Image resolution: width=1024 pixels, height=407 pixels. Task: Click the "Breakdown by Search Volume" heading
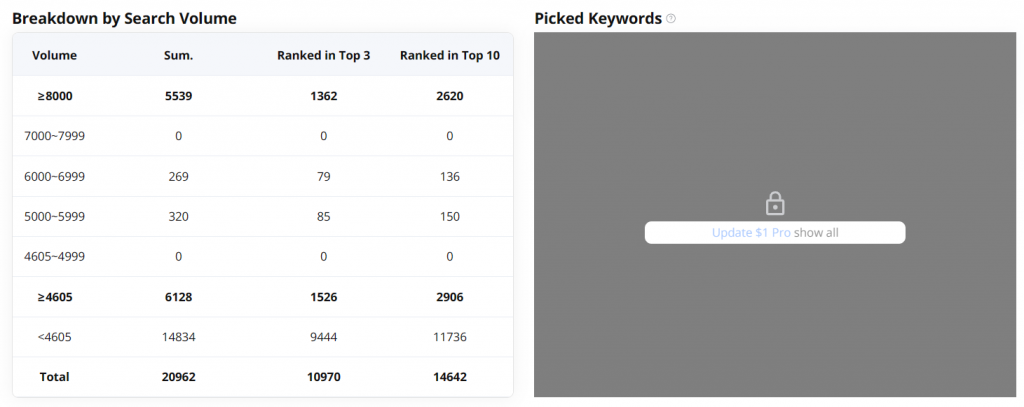click(x=124, y=19)
